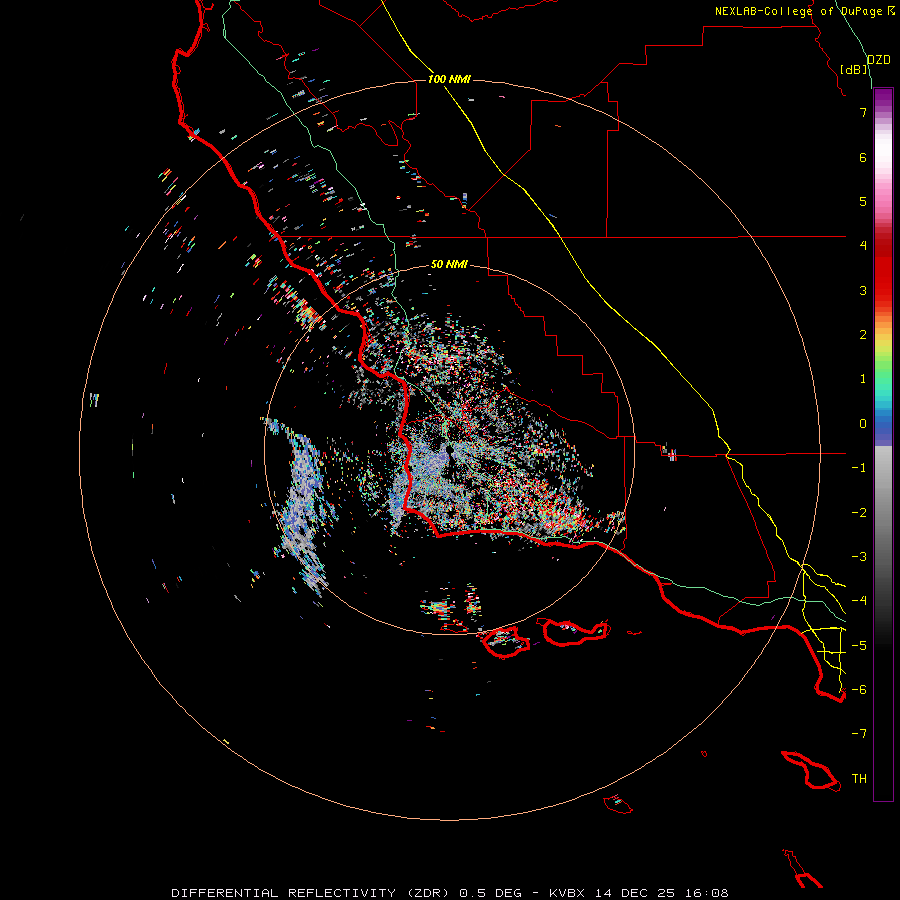The width and height of the screenshot is (900, 900).
Task: Click legend value 1 on color scale
Action: coord(863,379)
